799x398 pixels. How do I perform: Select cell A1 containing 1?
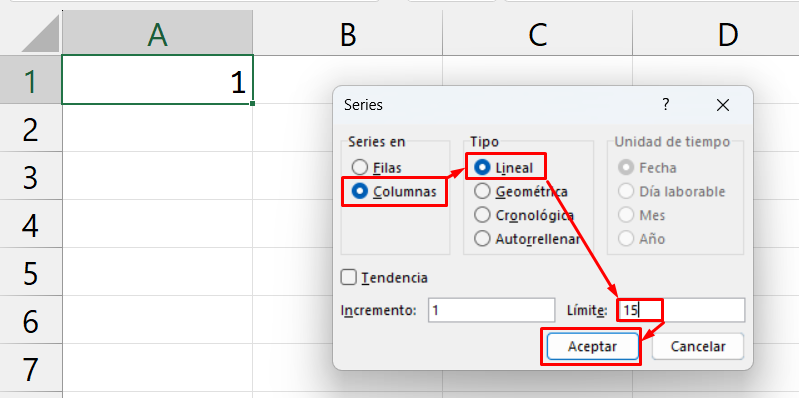pos(157,79)
